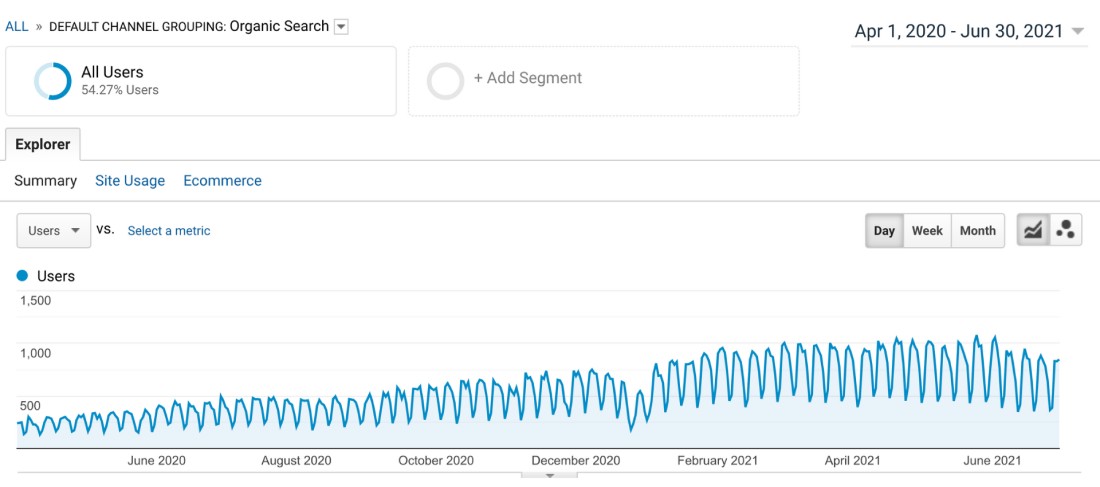
Task: Open the date range picker
Action: point(968,31)
